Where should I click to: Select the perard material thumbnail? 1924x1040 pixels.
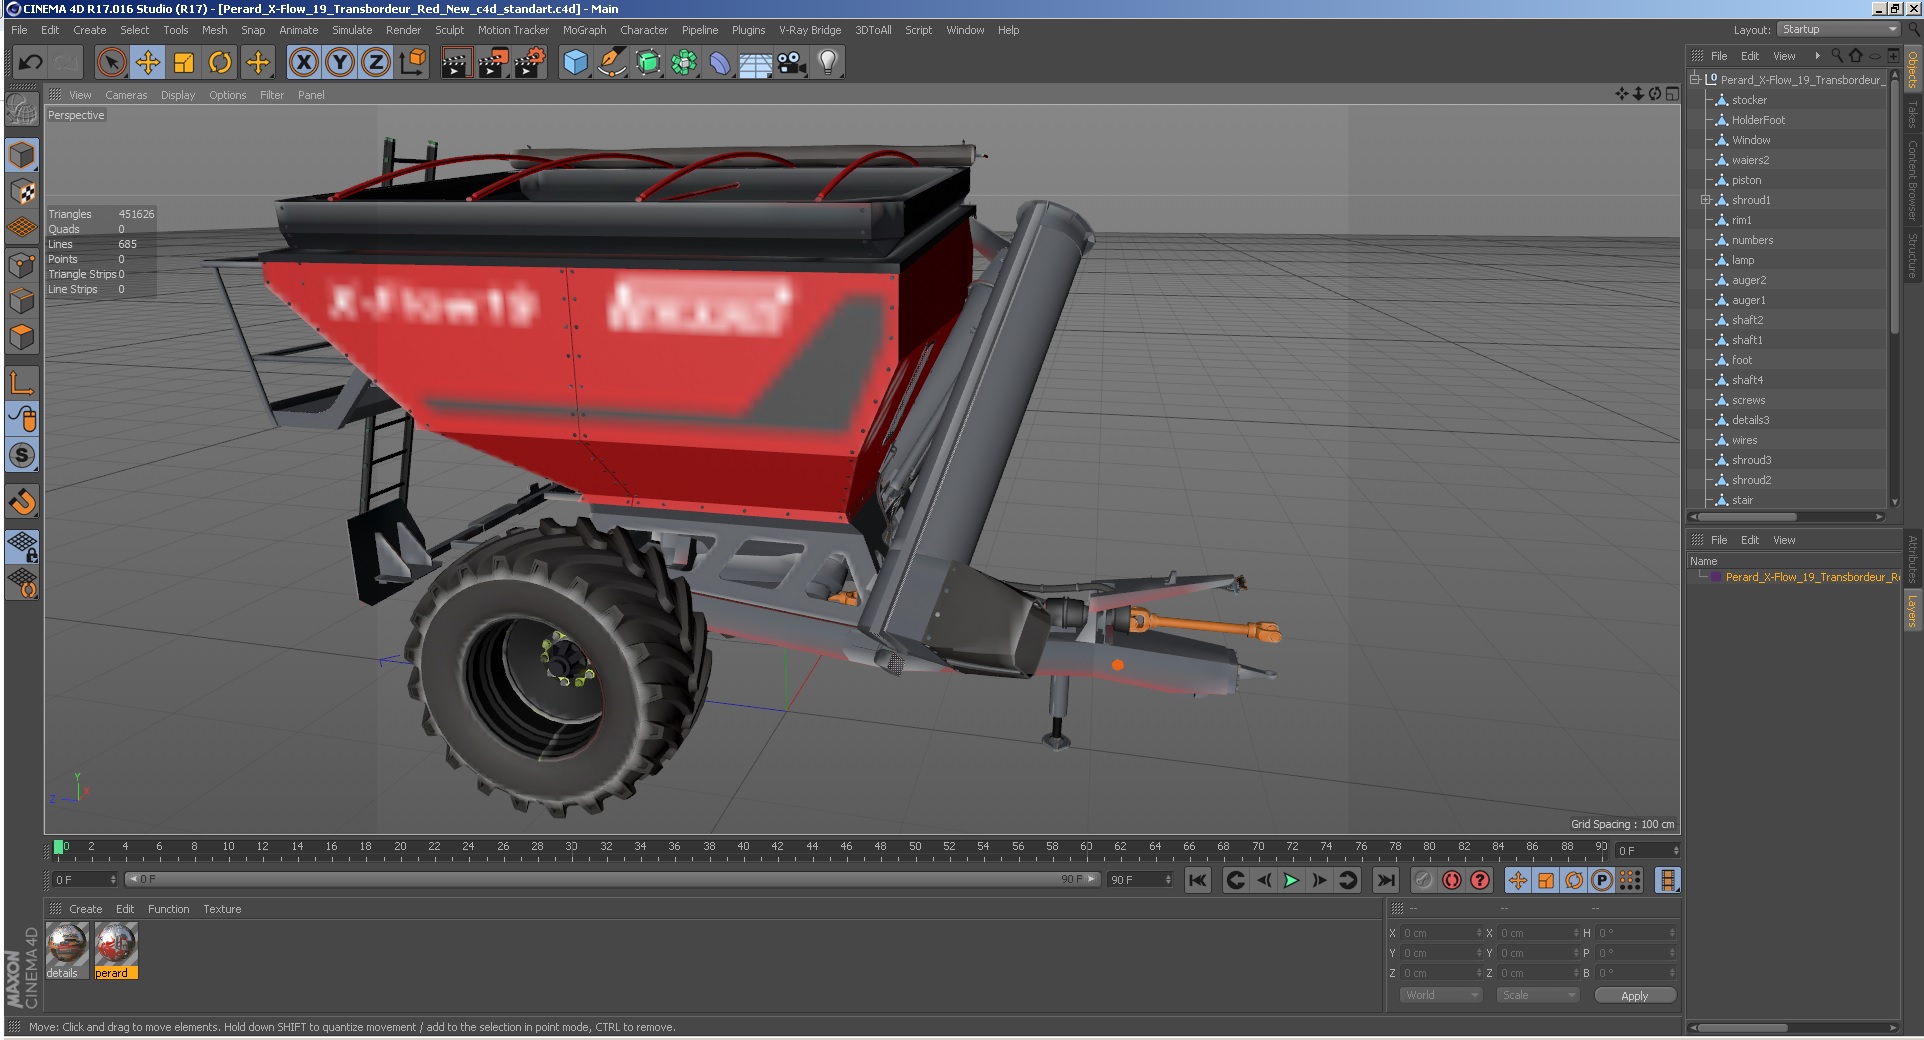pyautogui.click(x=115, y=949)
